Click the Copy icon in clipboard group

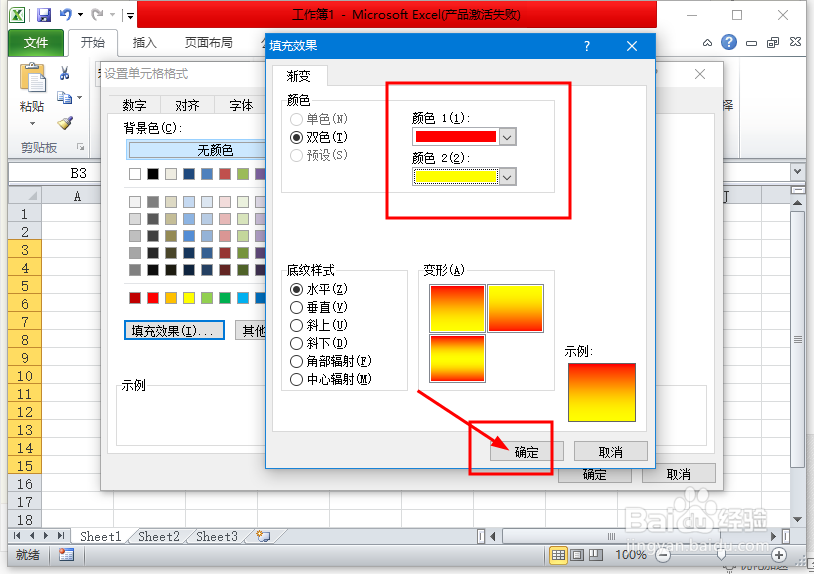[x=64, y=97]
